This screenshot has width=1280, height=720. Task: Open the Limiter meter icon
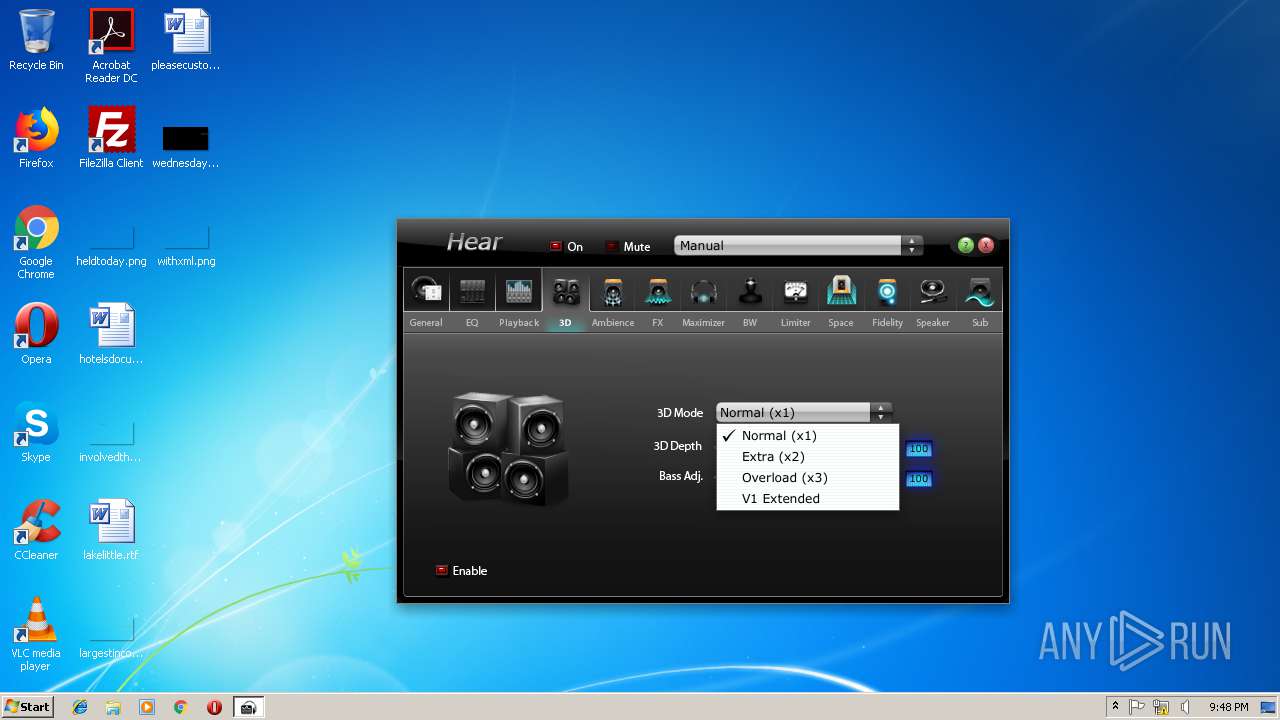tap(796, 291)
